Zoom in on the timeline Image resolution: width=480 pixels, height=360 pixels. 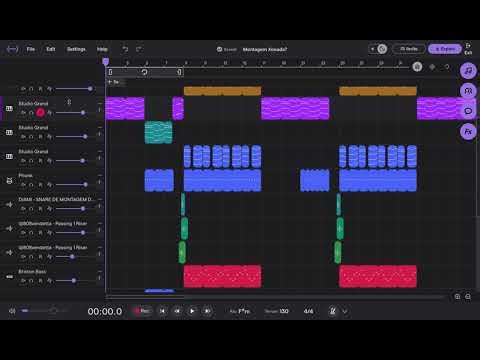point(457,296)
